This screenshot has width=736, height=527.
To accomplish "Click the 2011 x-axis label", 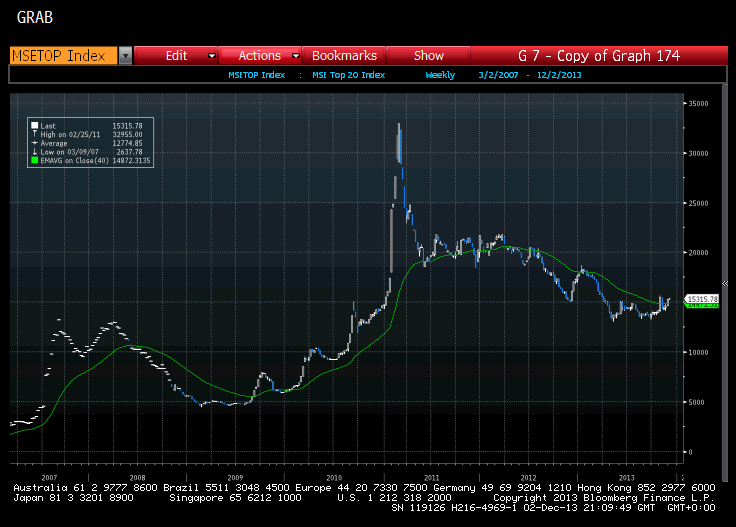I will tap(431, 478).
